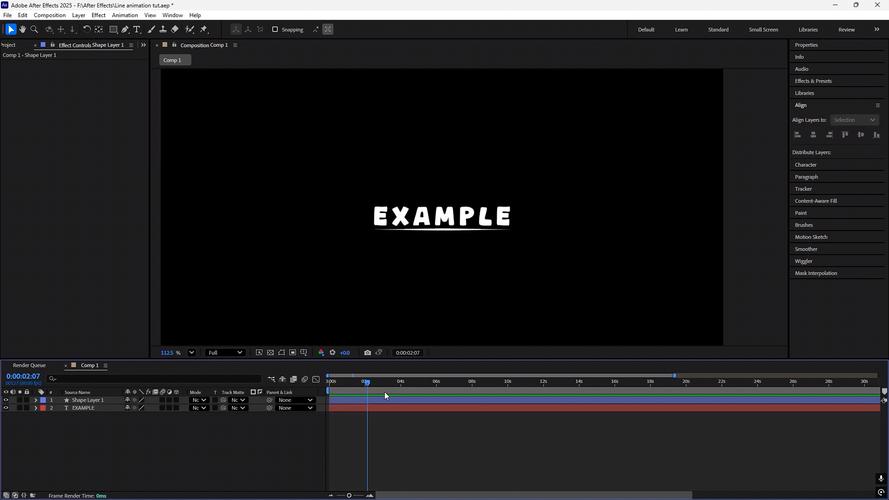Click the timeline zoom slider

point(349,495)
